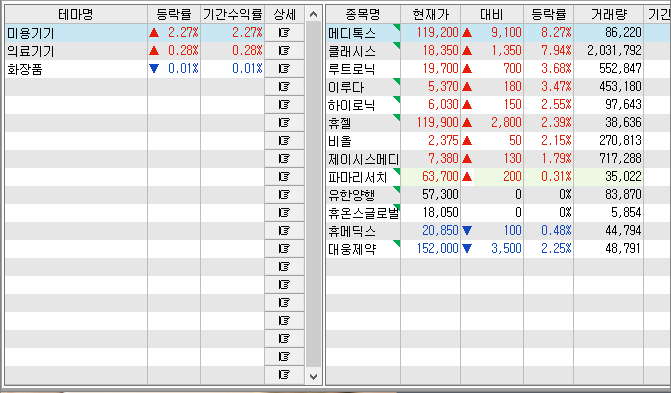671x393 pixels.
Task: Select the 의료기기 theme row
Action: [x=134, y=51]
